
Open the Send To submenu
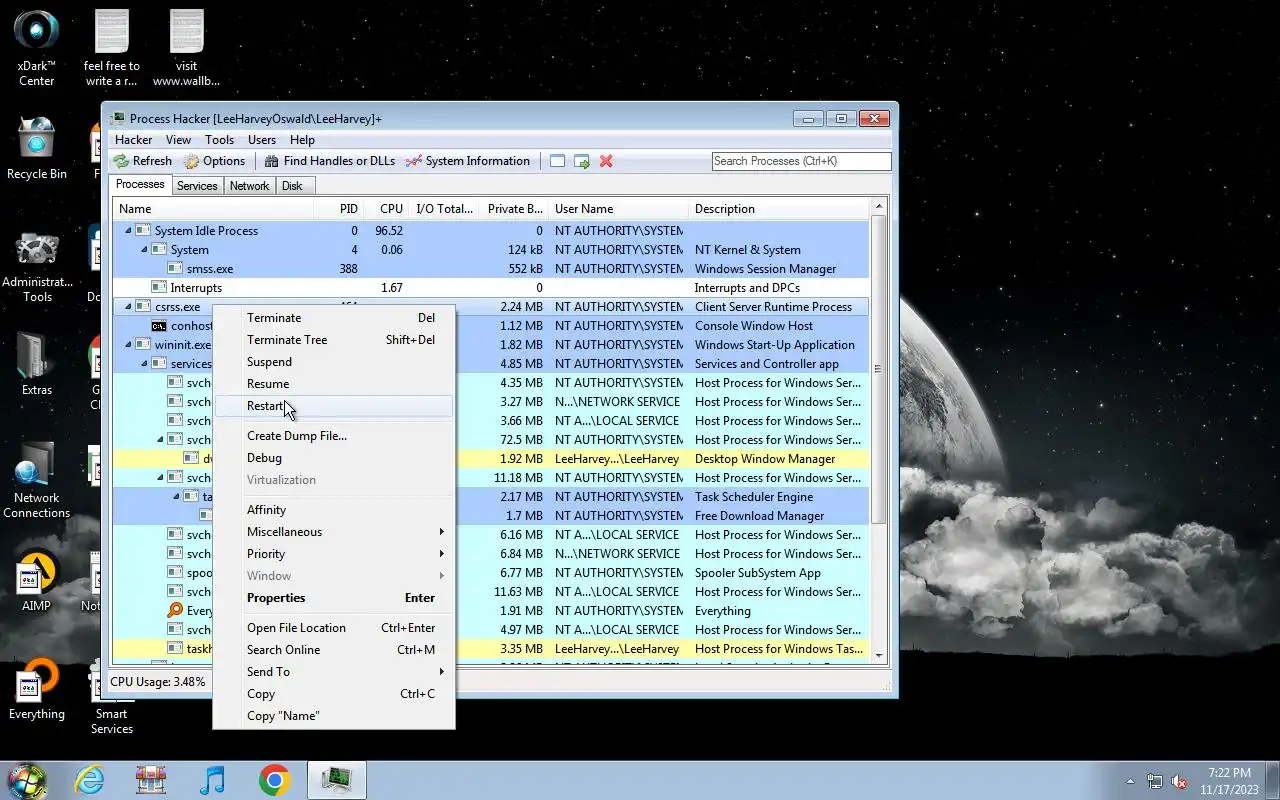pos(334,672)
